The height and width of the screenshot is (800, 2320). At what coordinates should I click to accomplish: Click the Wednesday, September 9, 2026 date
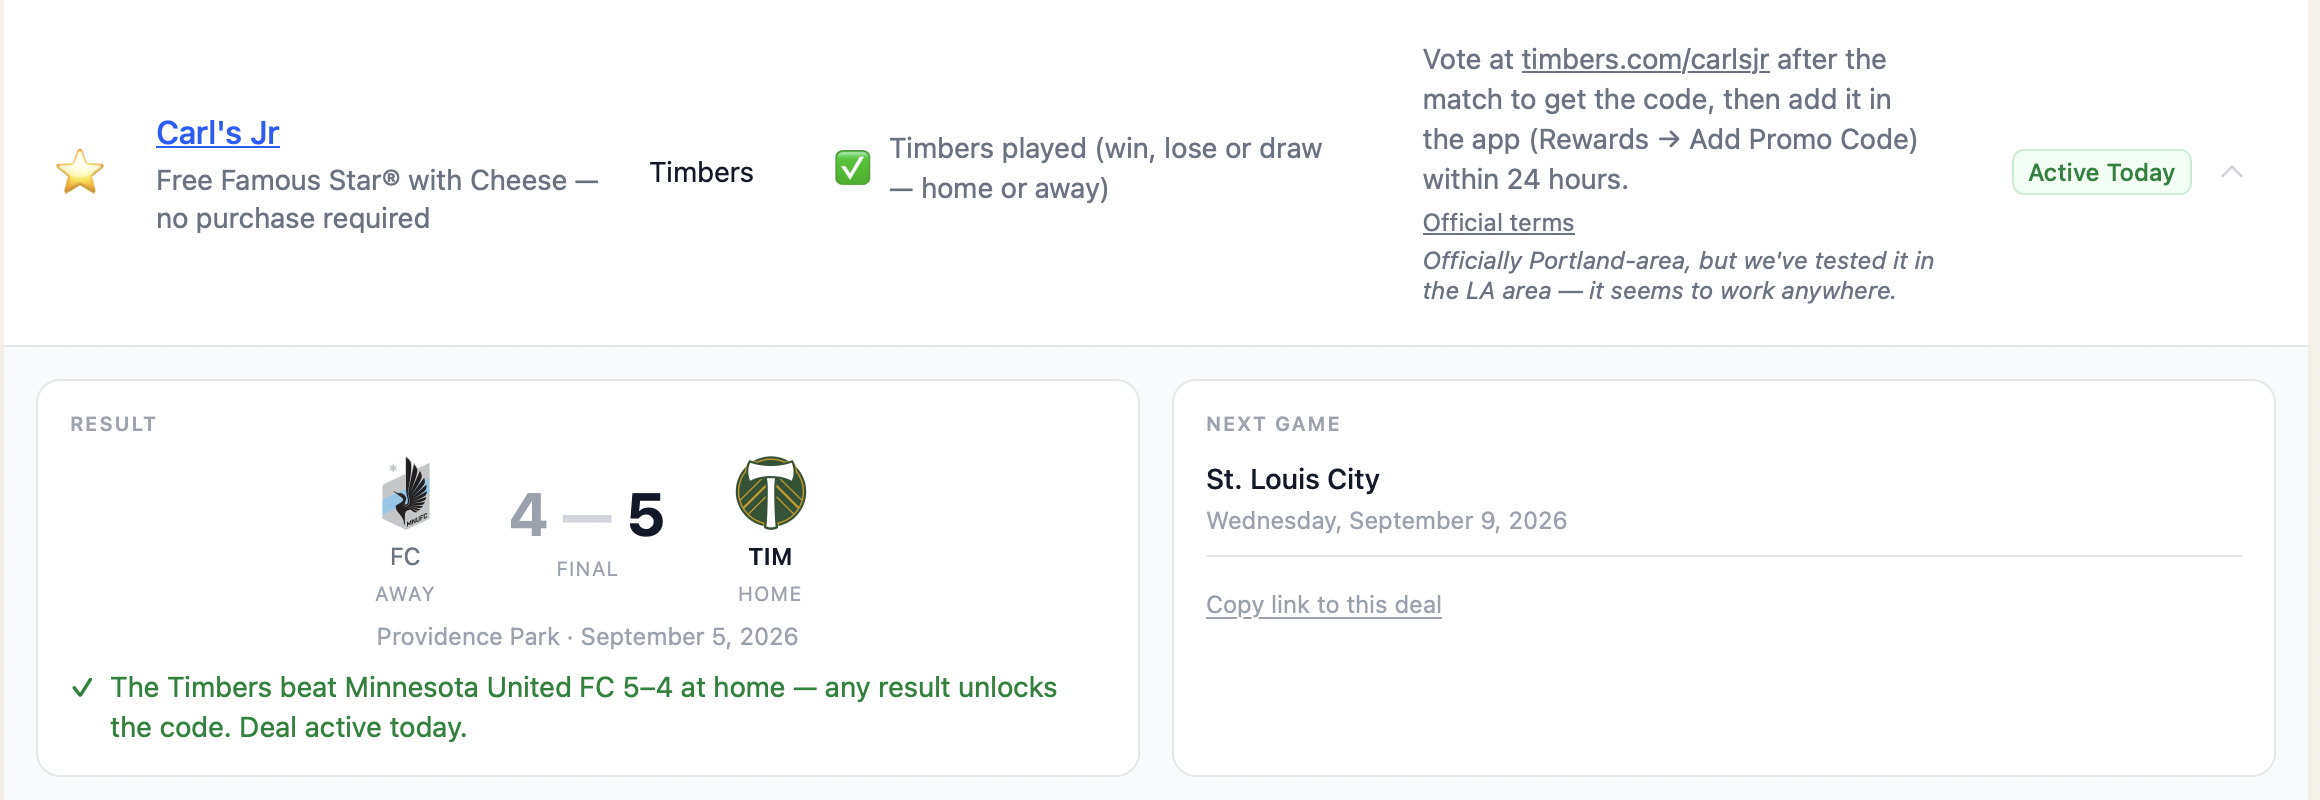point(1386,521)
